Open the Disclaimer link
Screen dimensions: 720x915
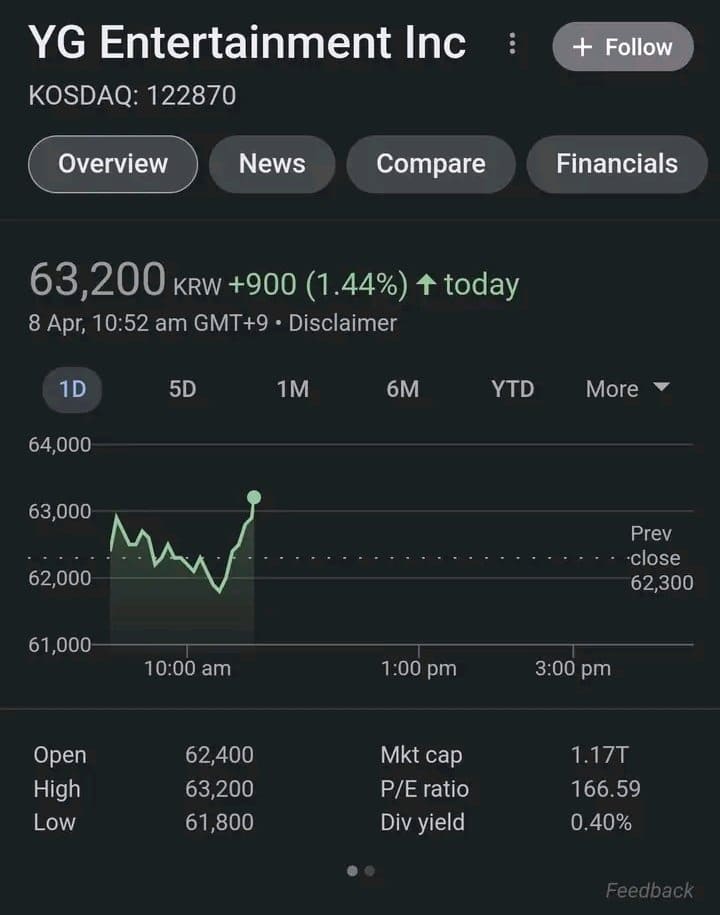tap(343, 323)
